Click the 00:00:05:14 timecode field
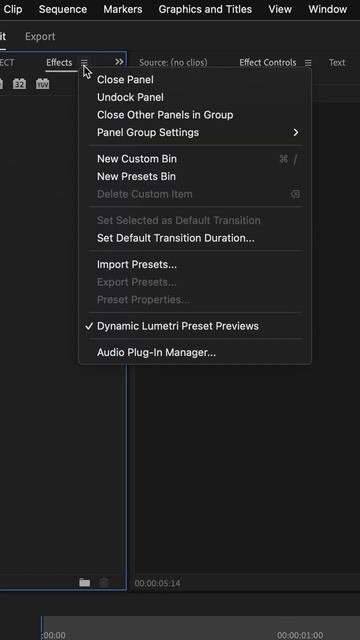This screenshot has width=360, height=640. [x=158, y=583]
